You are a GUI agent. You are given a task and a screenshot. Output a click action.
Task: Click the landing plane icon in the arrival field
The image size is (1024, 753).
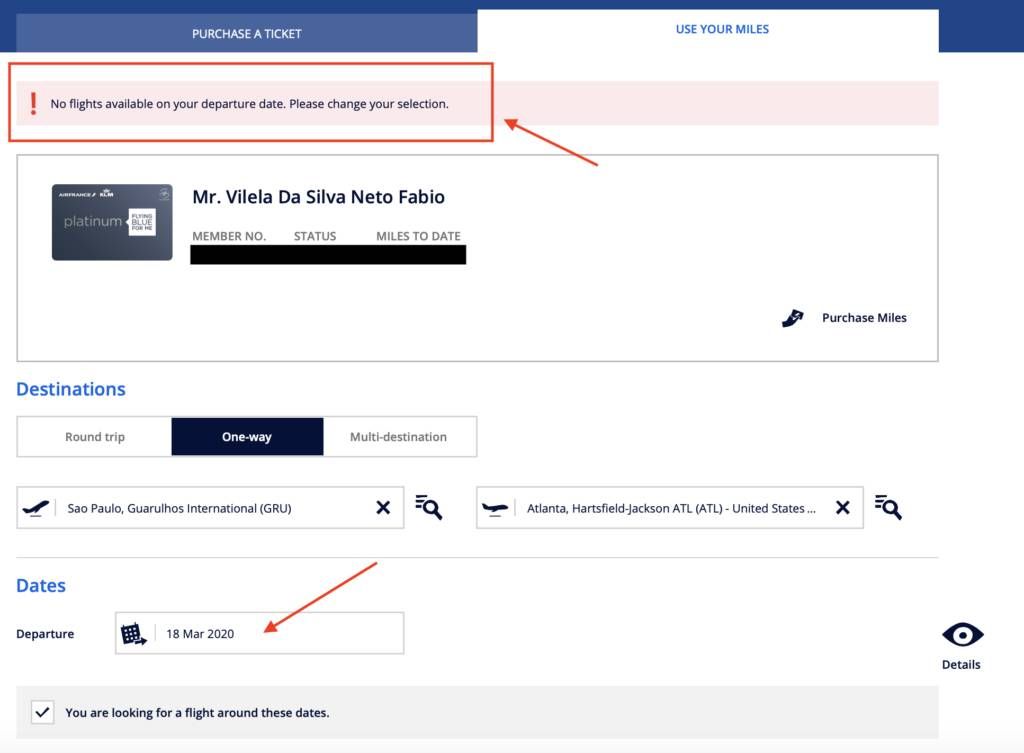(495, 508)
